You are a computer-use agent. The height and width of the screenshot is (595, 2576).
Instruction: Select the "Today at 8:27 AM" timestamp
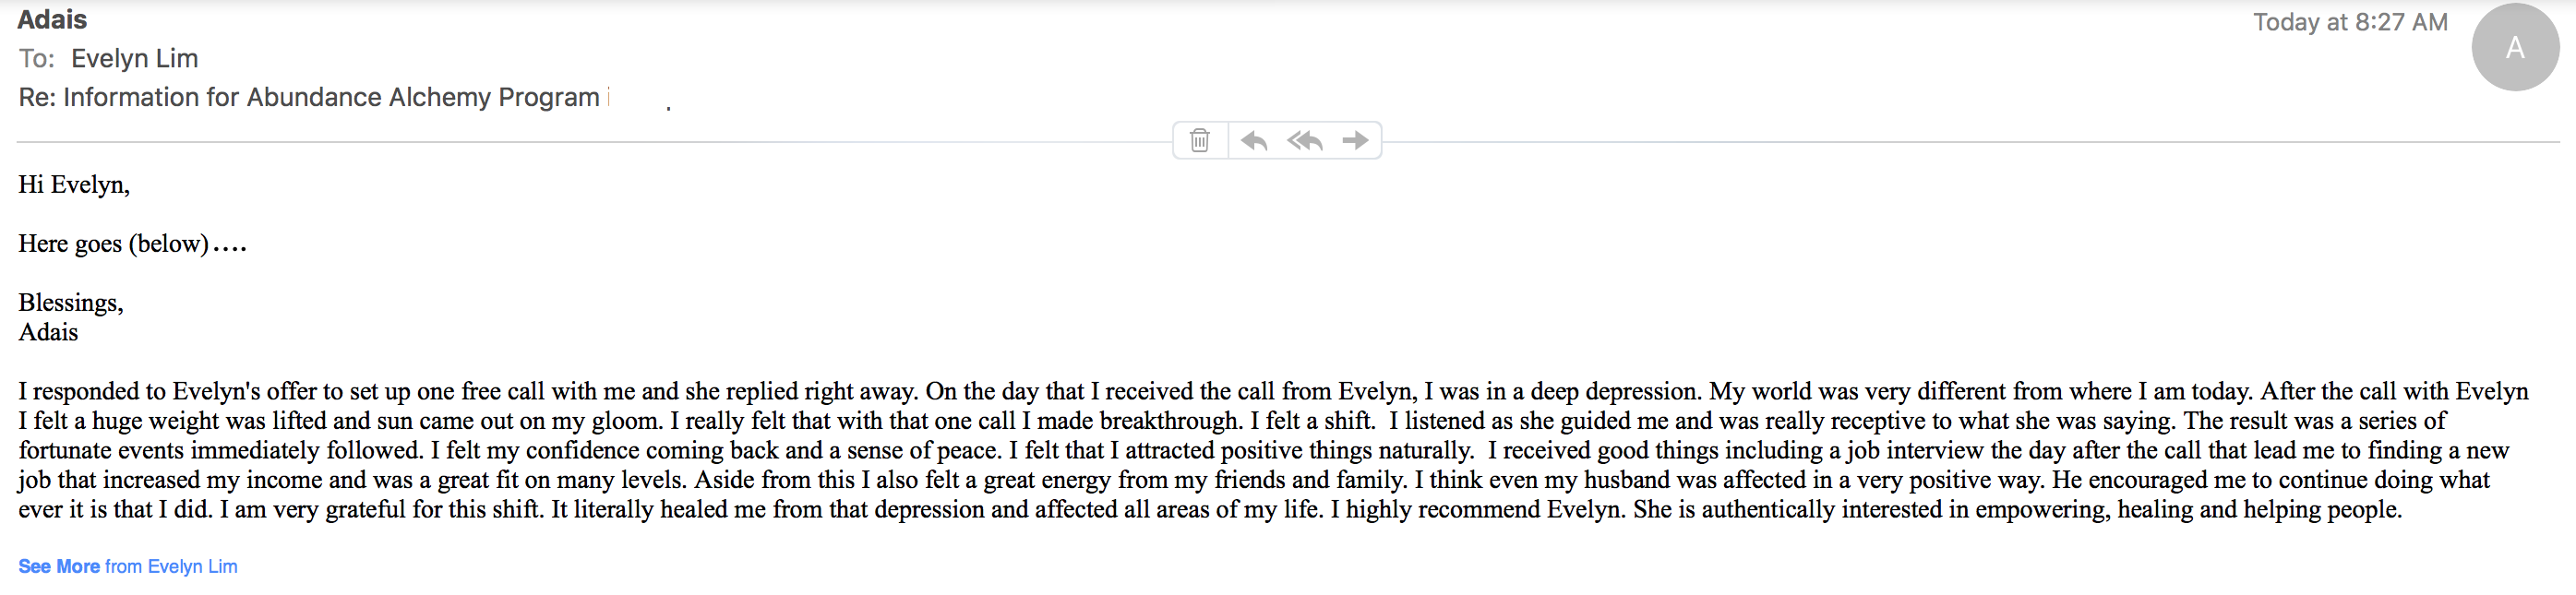[x=2350, y=22]
